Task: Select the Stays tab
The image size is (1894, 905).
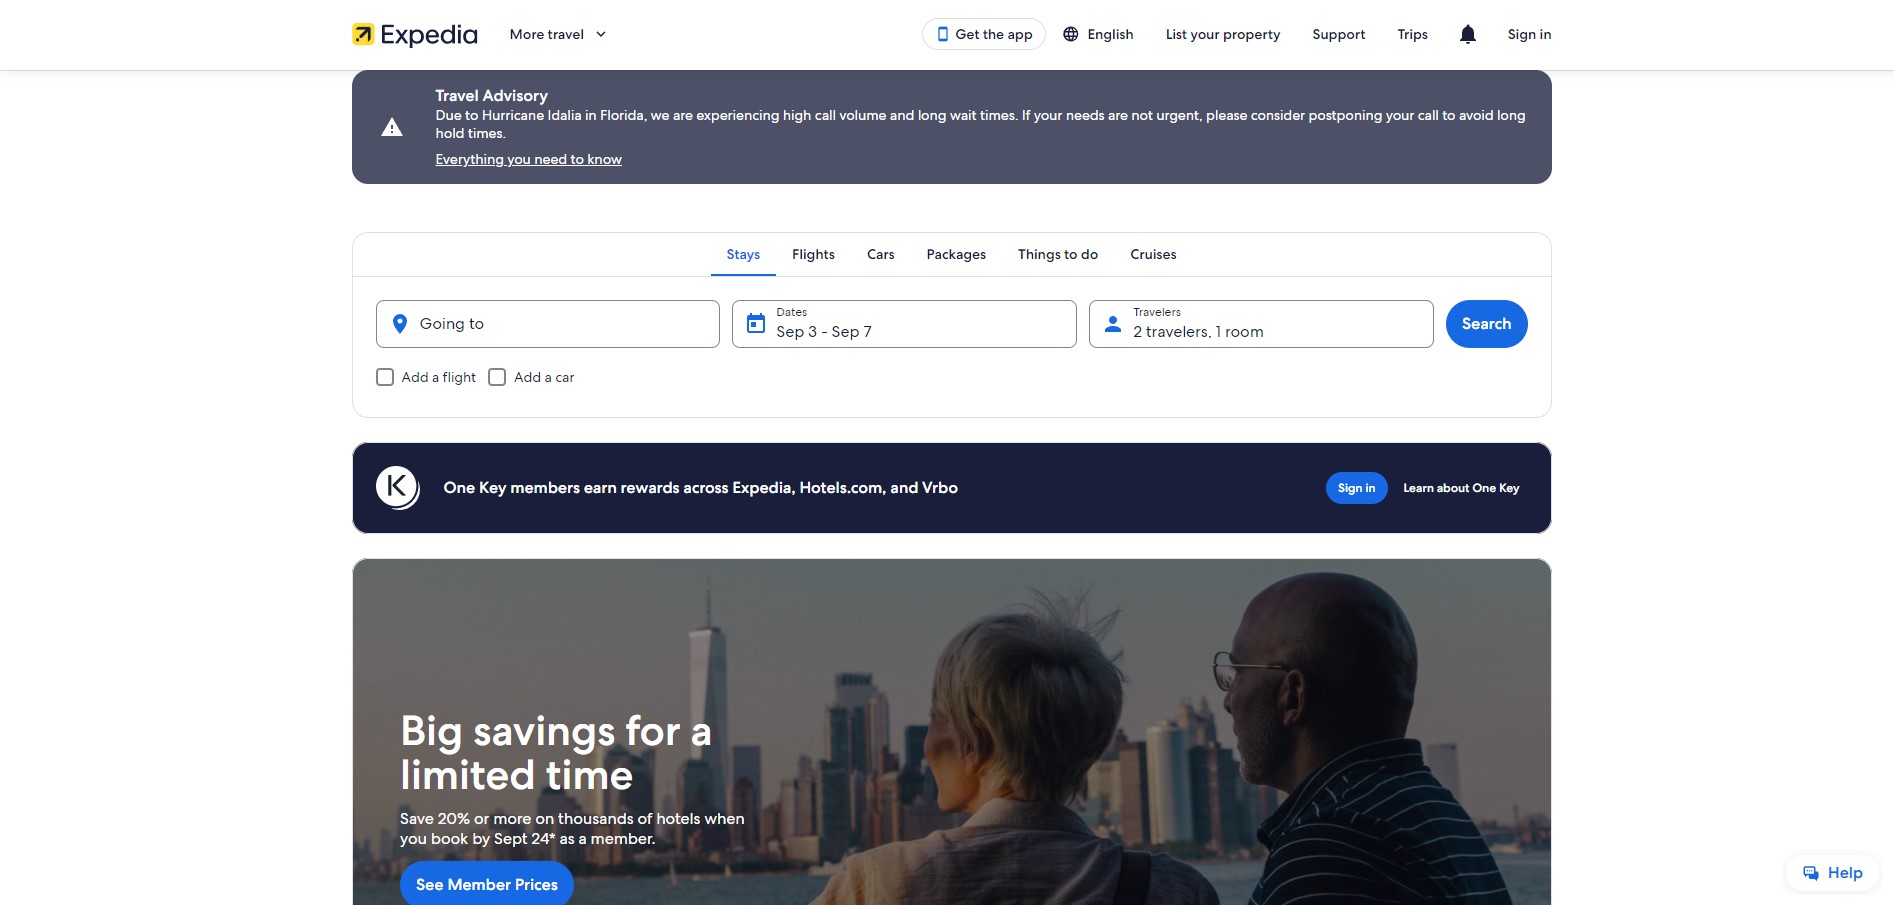Action: (743, 255)
